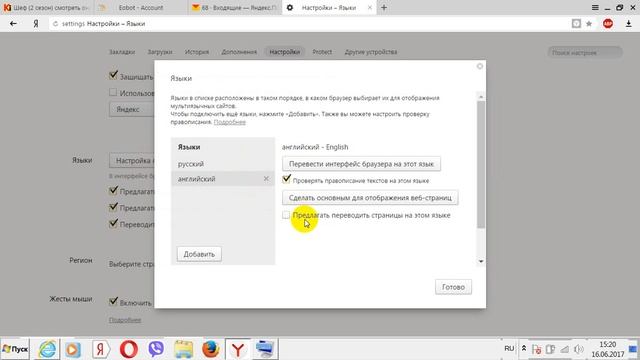640x360 pixels.
Task: Open Yandex home via the Я icon
Action: tap(36, 24)
